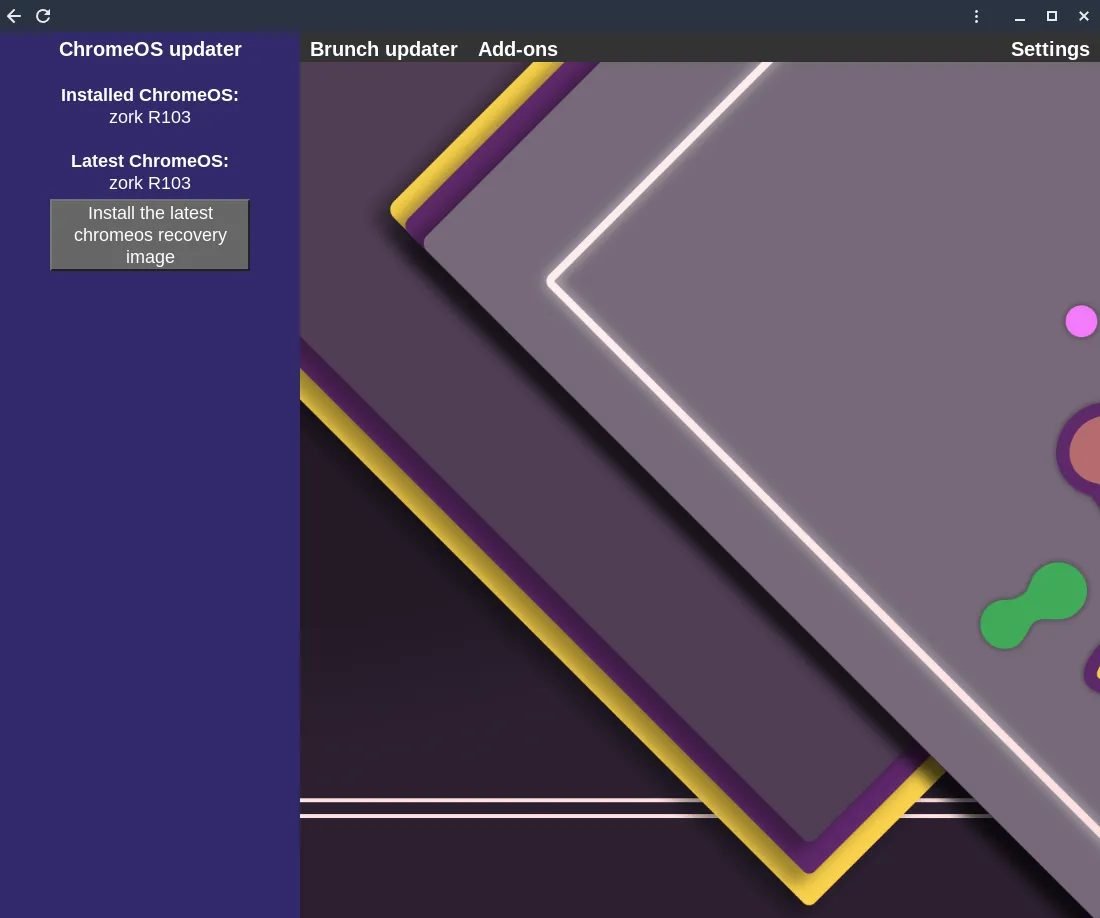
Task: Minimize the updater window
Action: (x=1019, y=16)
